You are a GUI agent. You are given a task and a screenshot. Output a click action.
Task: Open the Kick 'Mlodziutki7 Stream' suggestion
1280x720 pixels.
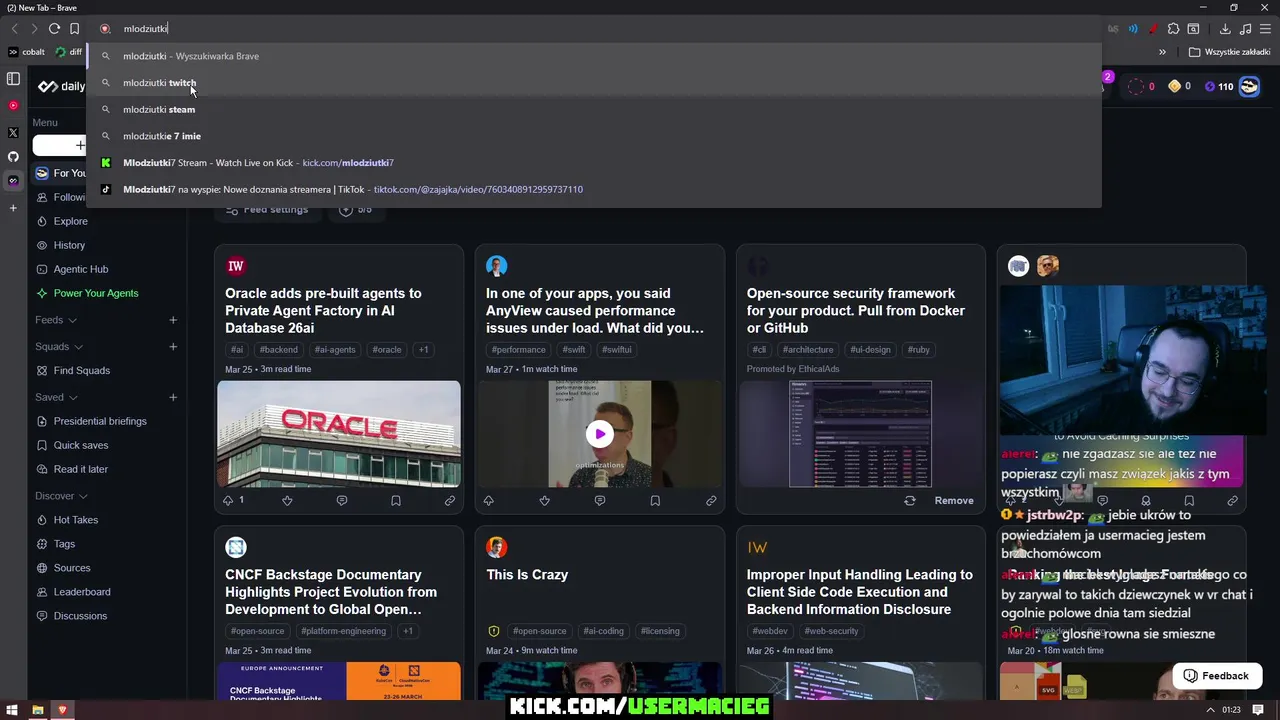click(594, 162)
